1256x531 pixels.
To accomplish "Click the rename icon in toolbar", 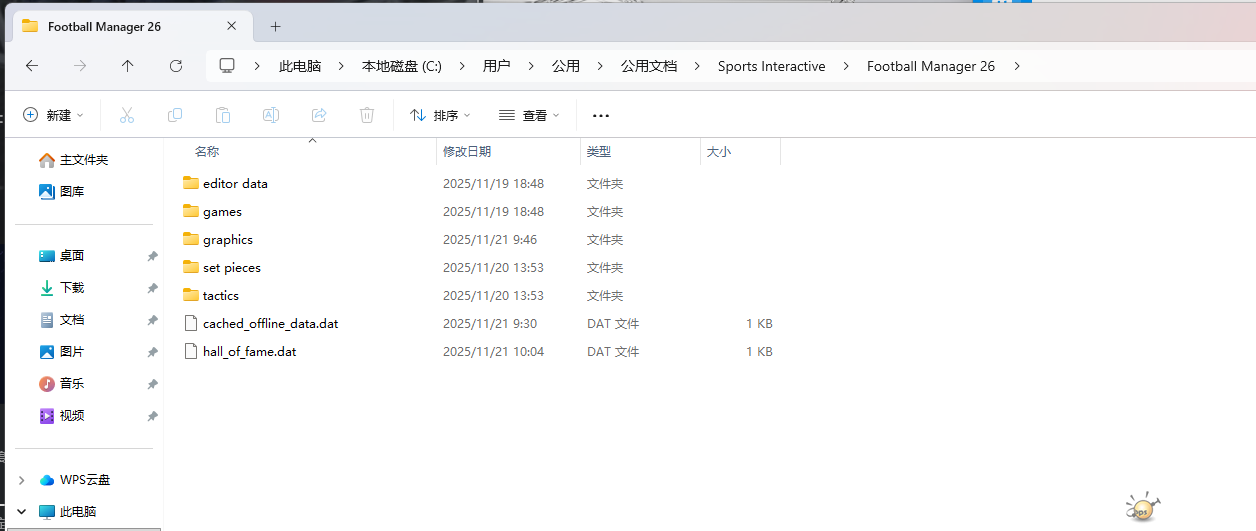I will (270, 115).
